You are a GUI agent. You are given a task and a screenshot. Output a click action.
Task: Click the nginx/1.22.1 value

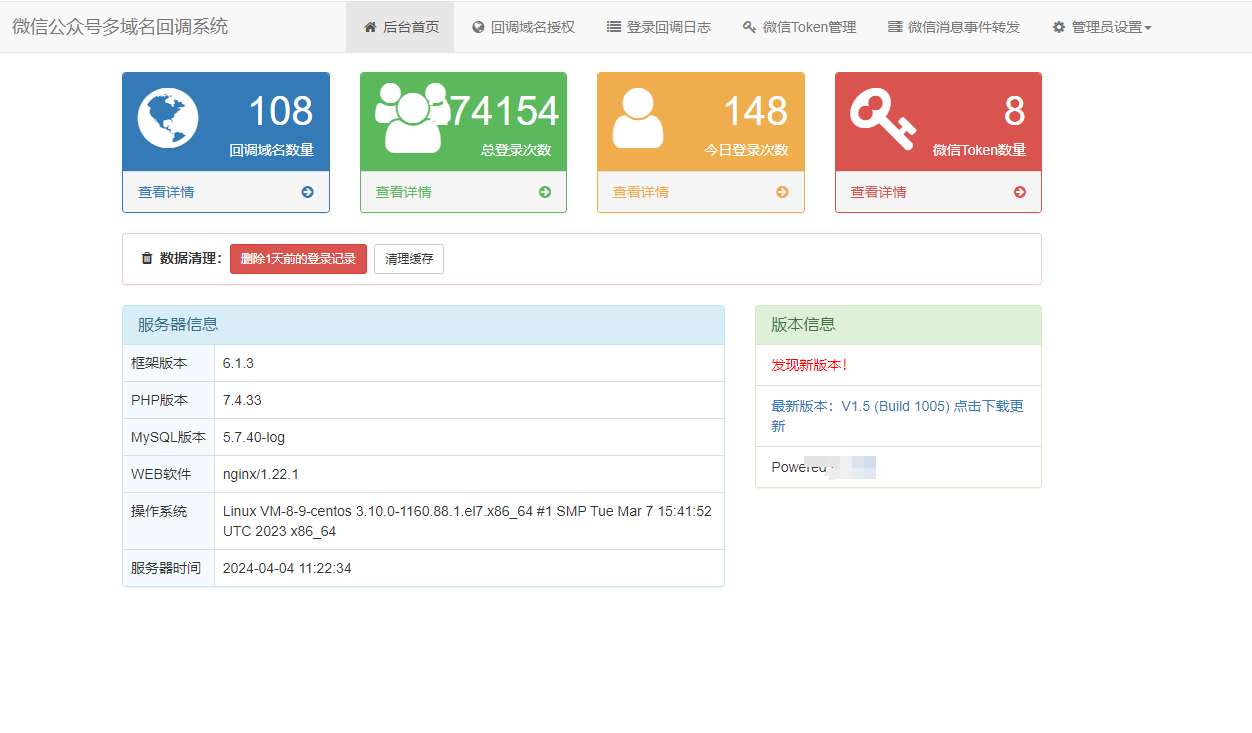(x=261, y=474)
